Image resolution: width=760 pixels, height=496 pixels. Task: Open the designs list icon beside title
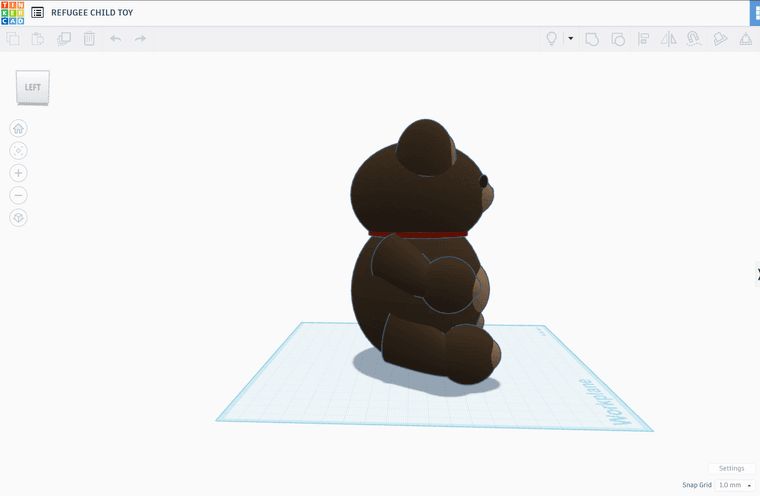coord(37,13)
